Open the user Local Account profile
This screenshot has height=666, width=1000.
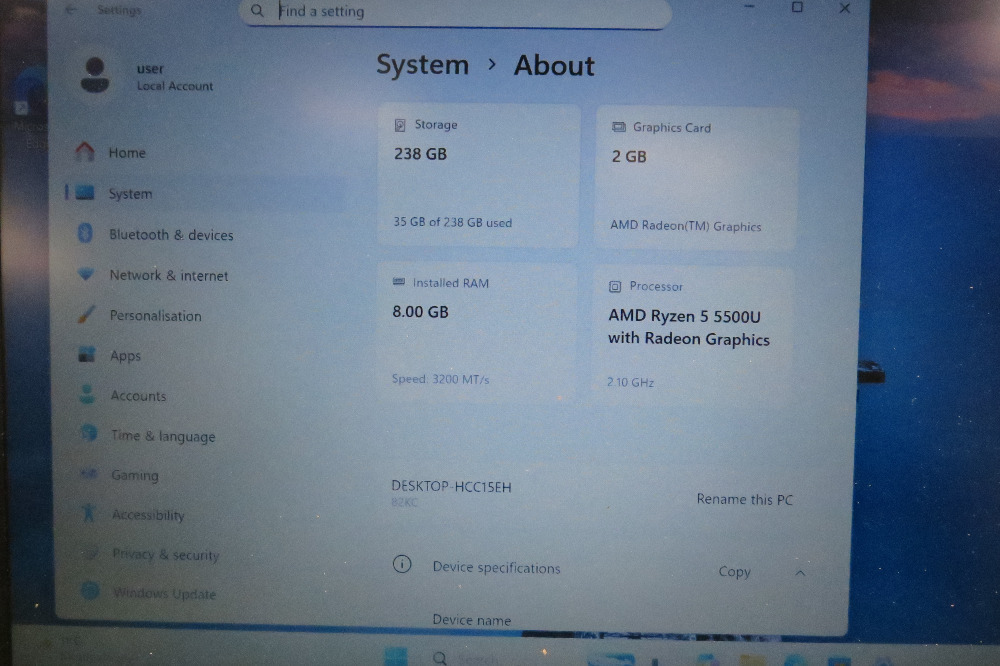[148, 77]
